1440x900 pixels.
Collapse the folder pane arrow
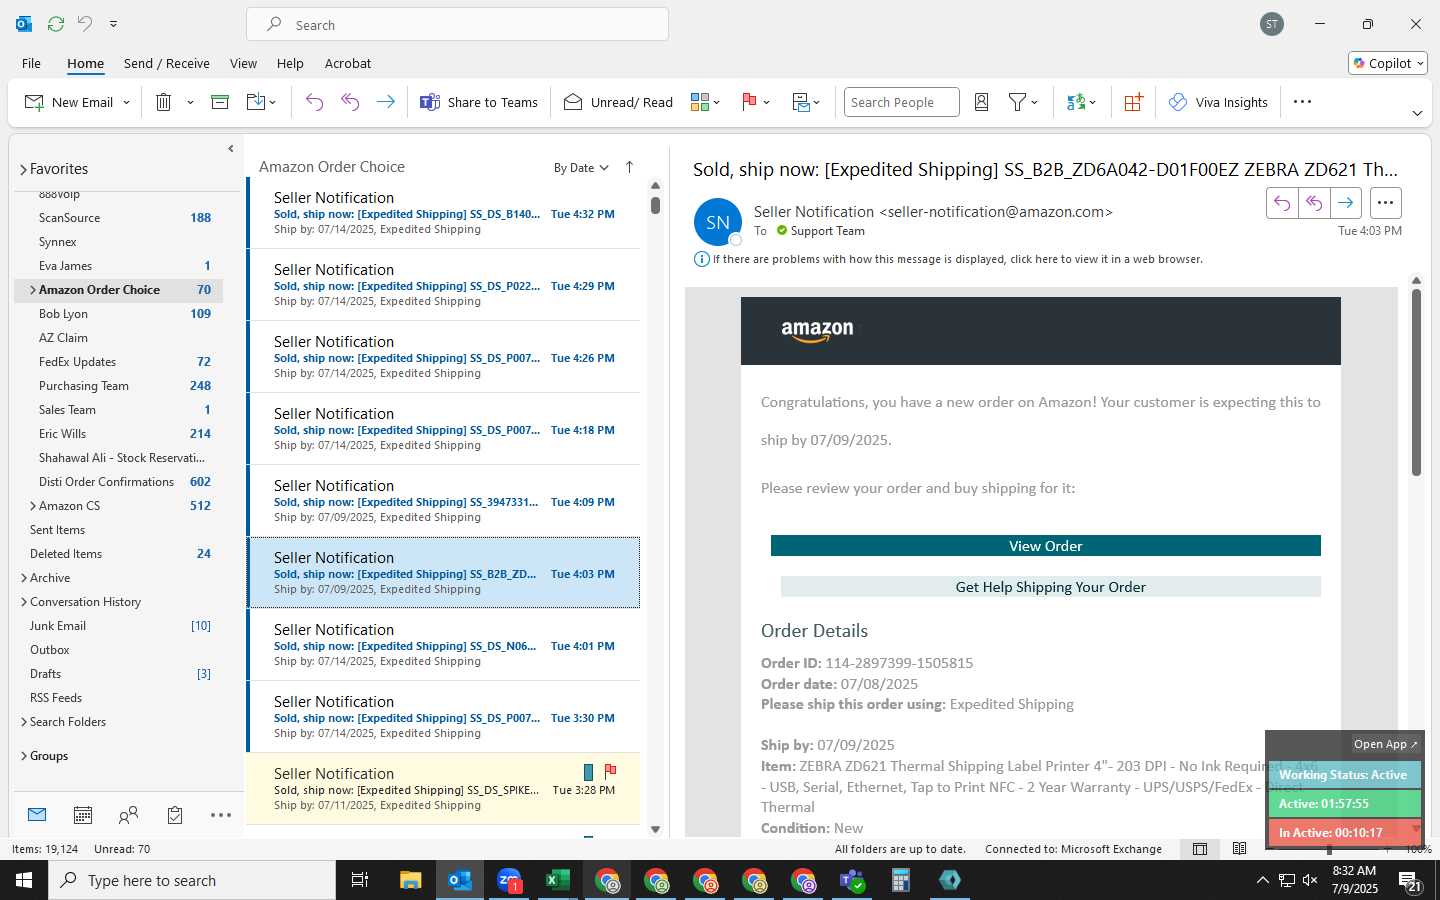[231, 148]
